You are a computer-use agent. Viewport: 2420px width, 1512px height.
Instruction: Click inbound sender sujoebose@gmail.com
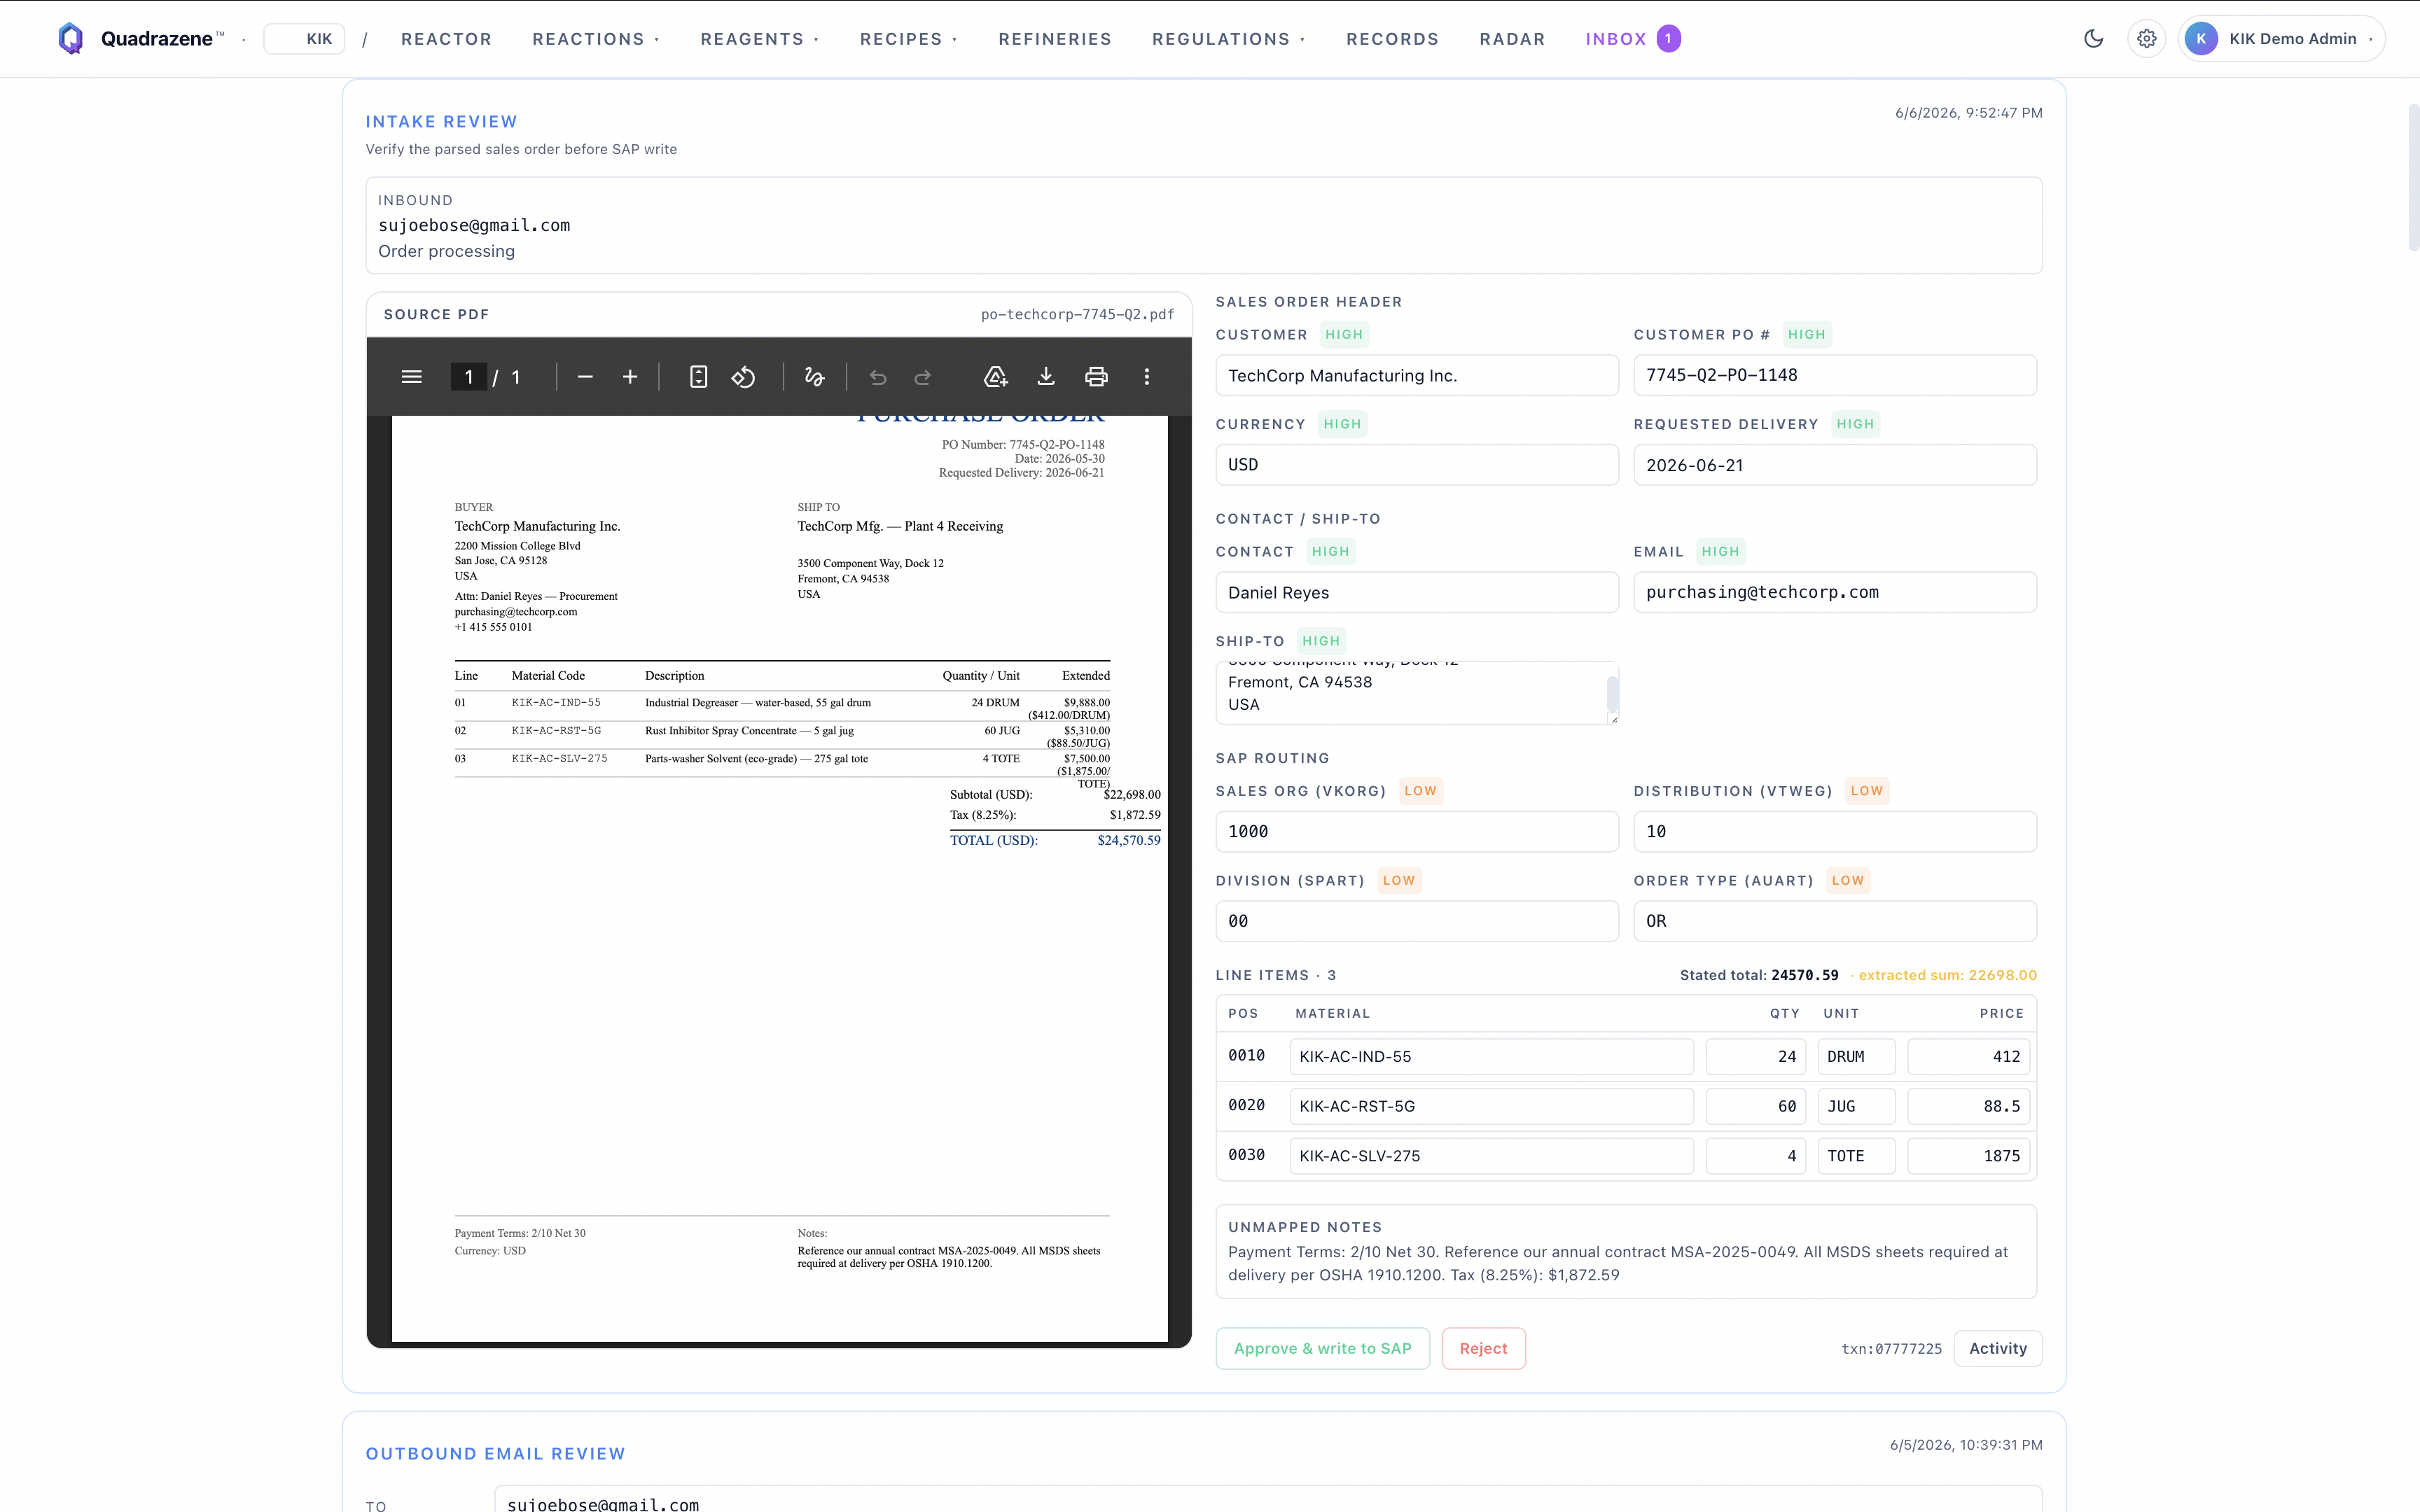click(x=474, y=226)
